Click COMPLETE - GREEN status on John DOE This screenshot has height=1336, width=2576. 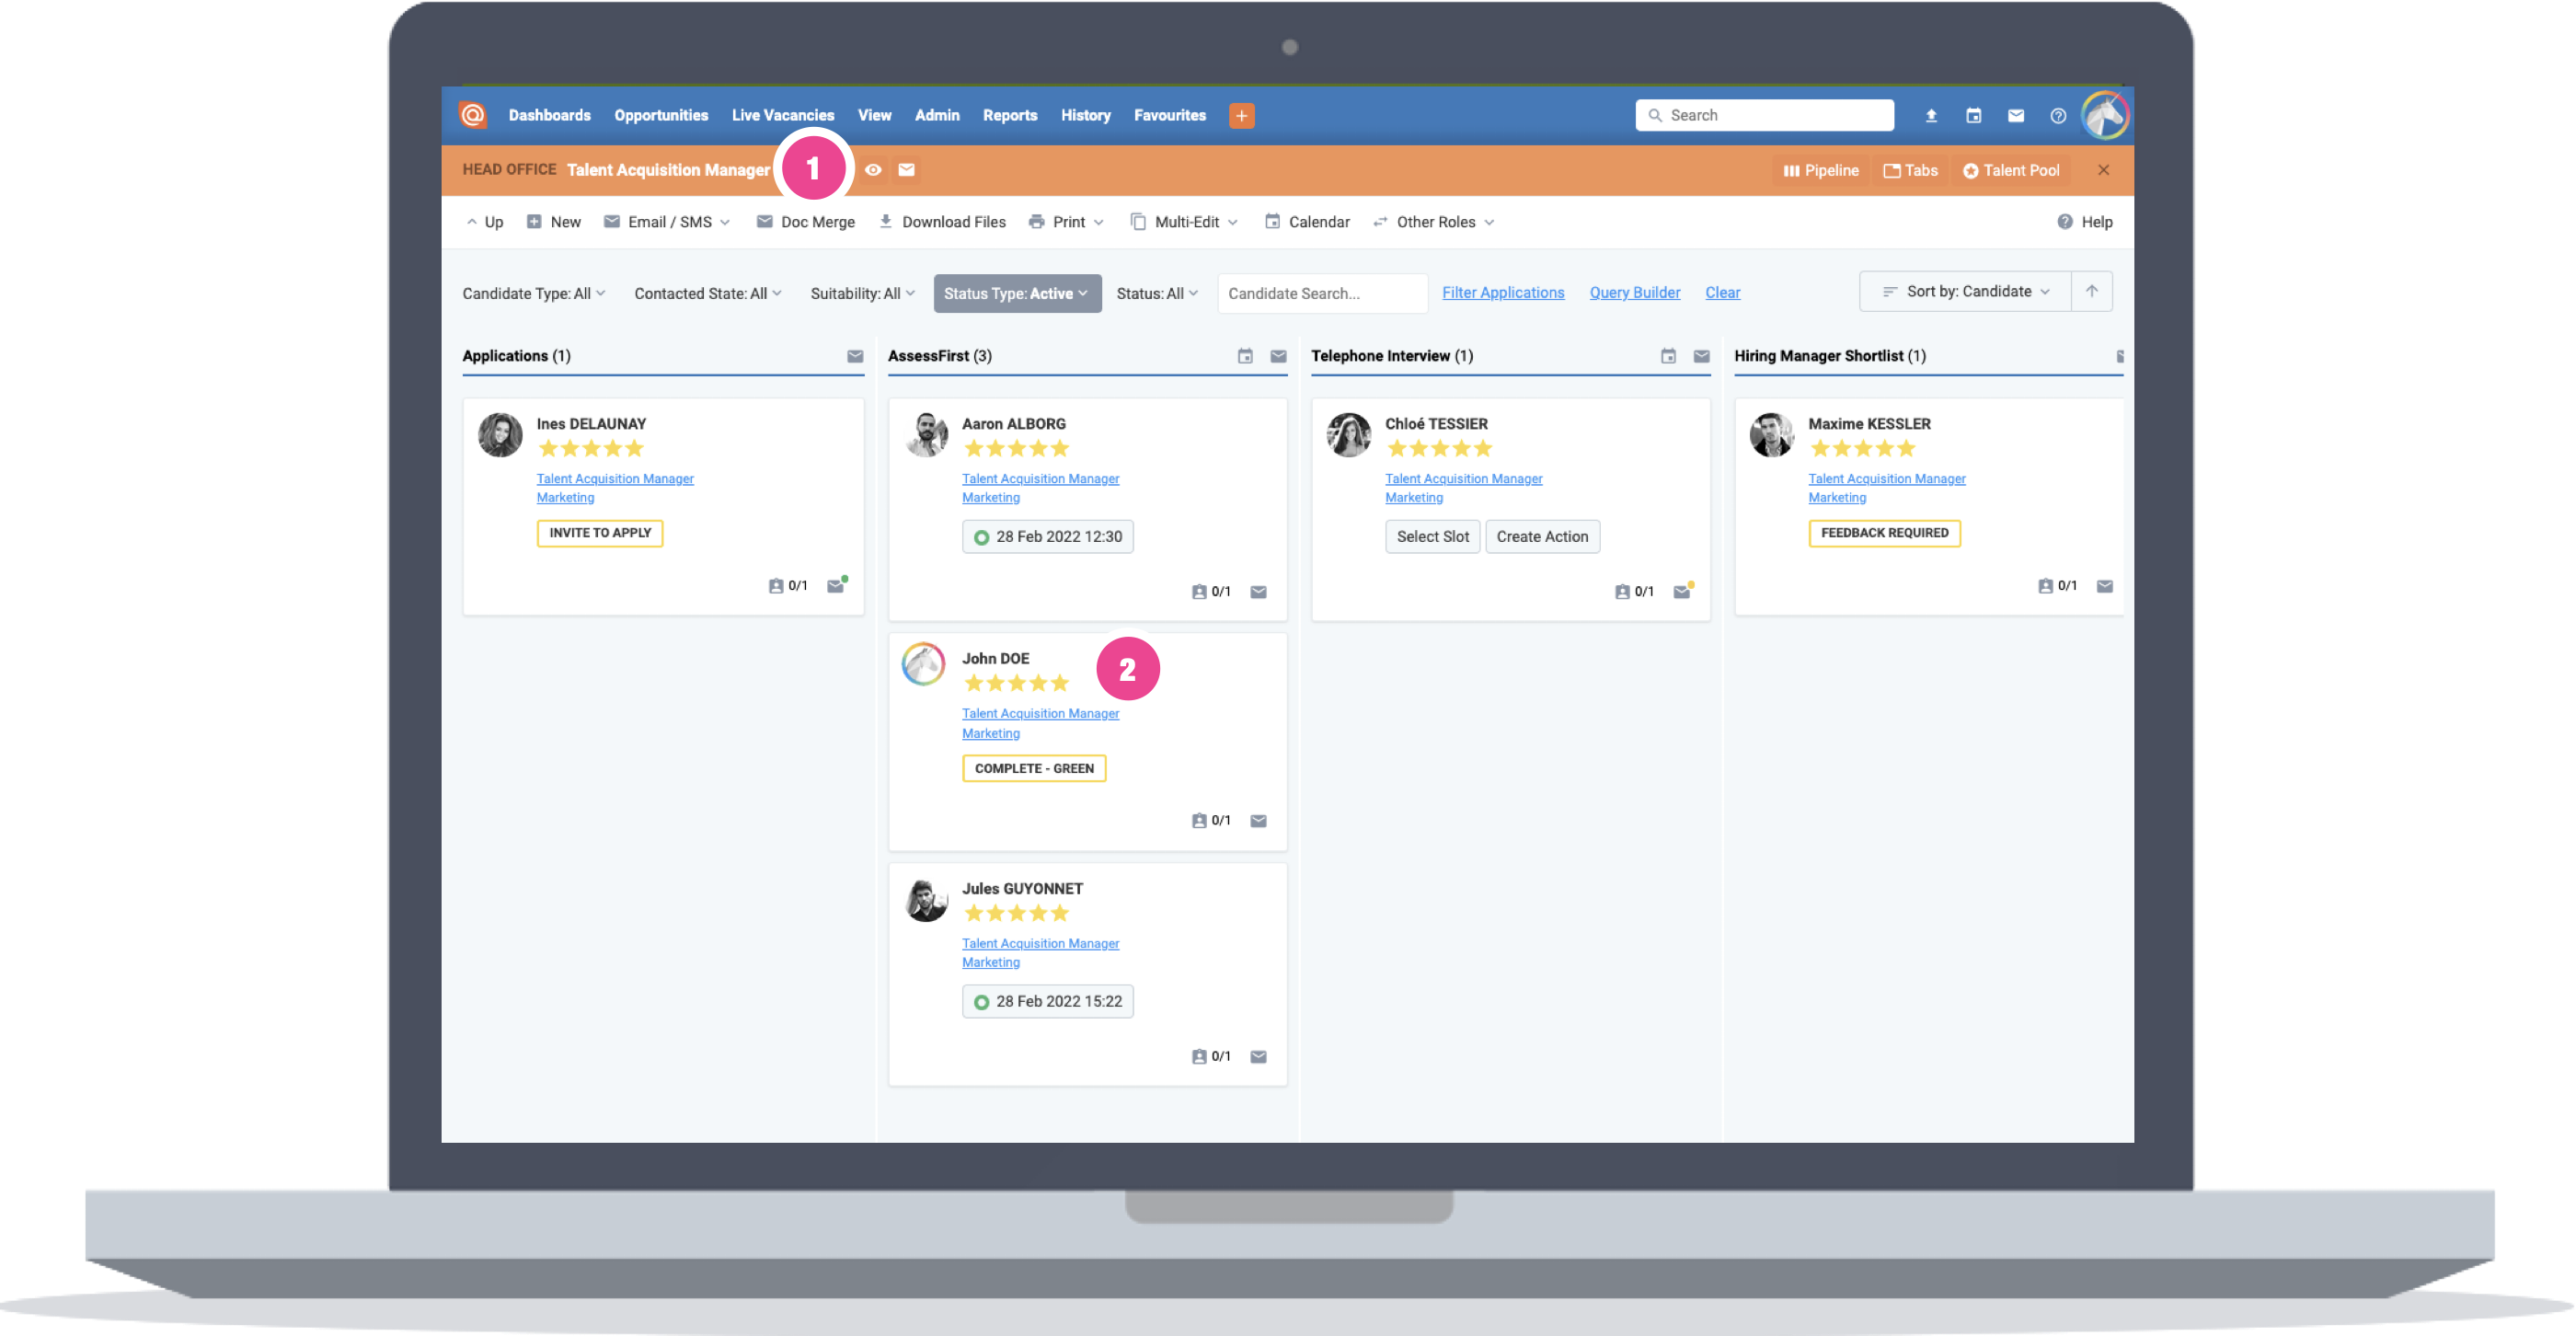pos(1034,769)
